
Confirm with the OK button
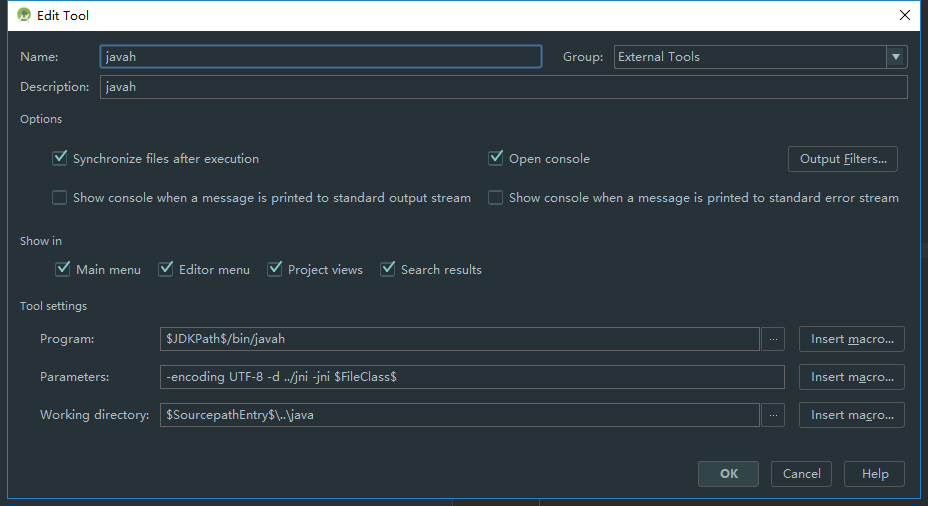click(728, 474)
